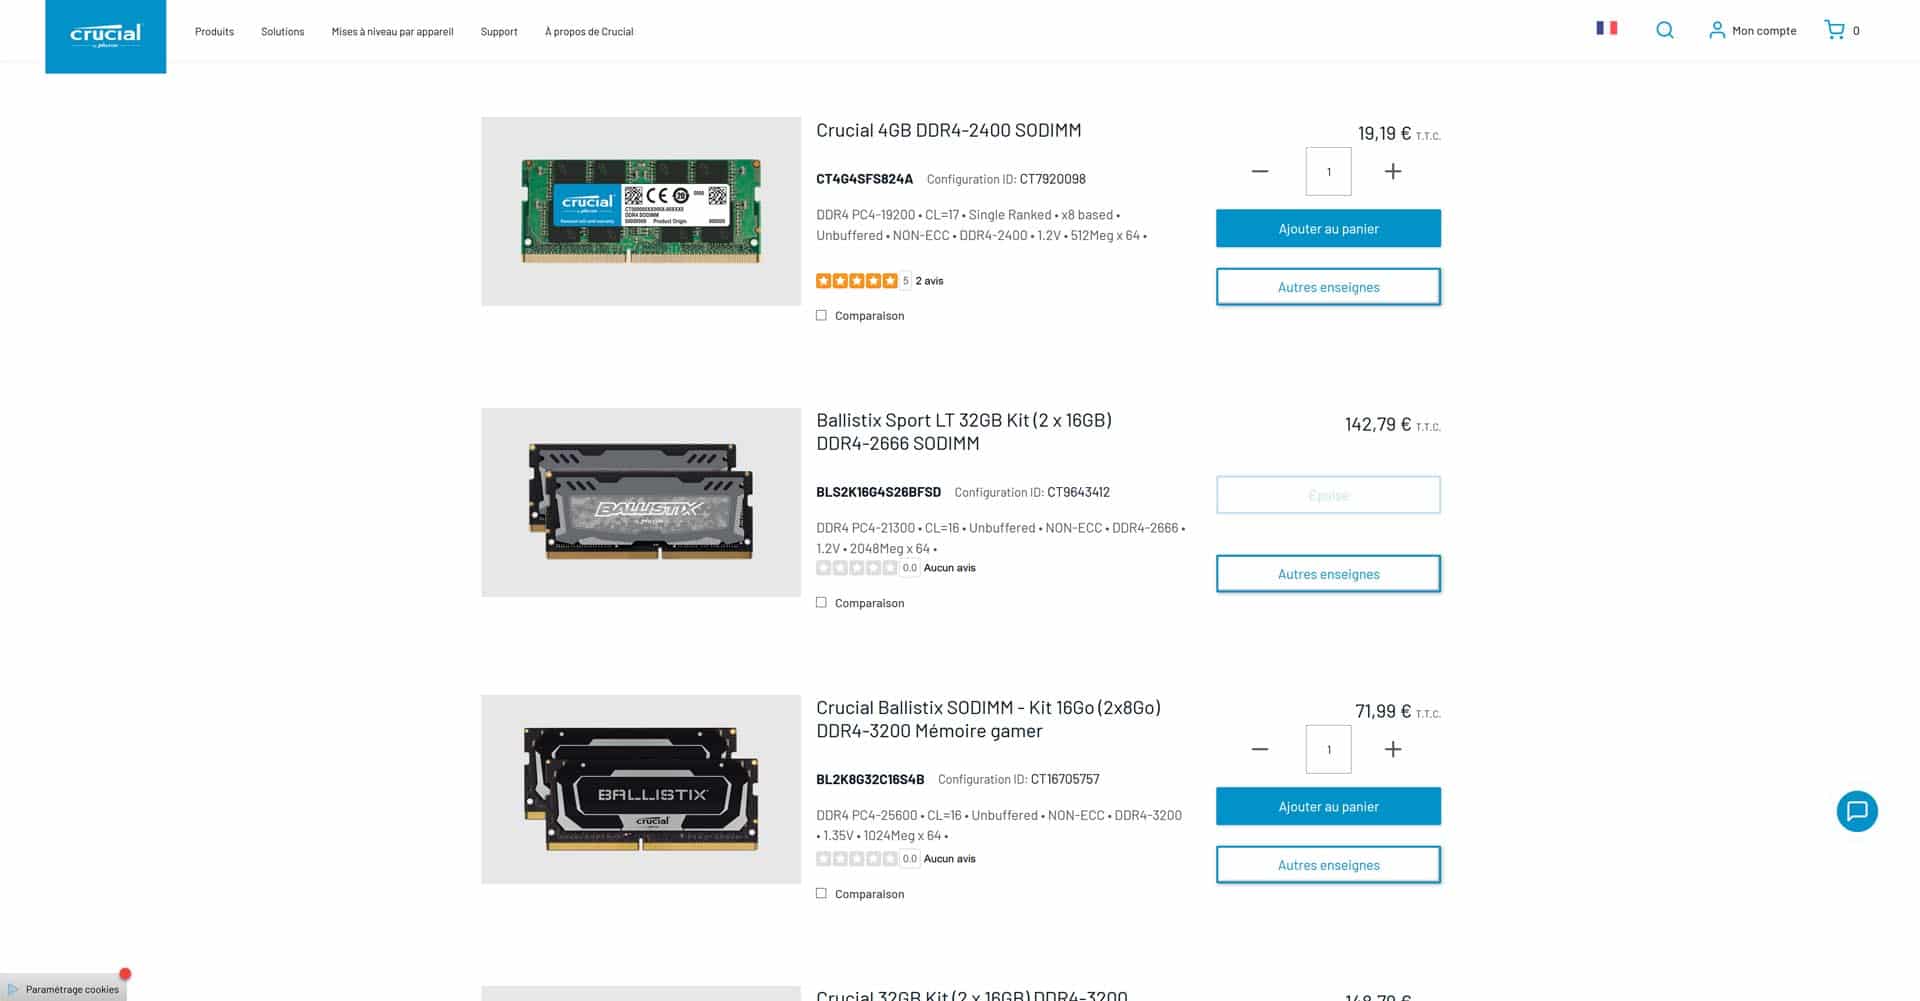Open the Solutions menu
Viewport: 1920px width, 1001px height.
pyautogui.click(x=282, y=32)
